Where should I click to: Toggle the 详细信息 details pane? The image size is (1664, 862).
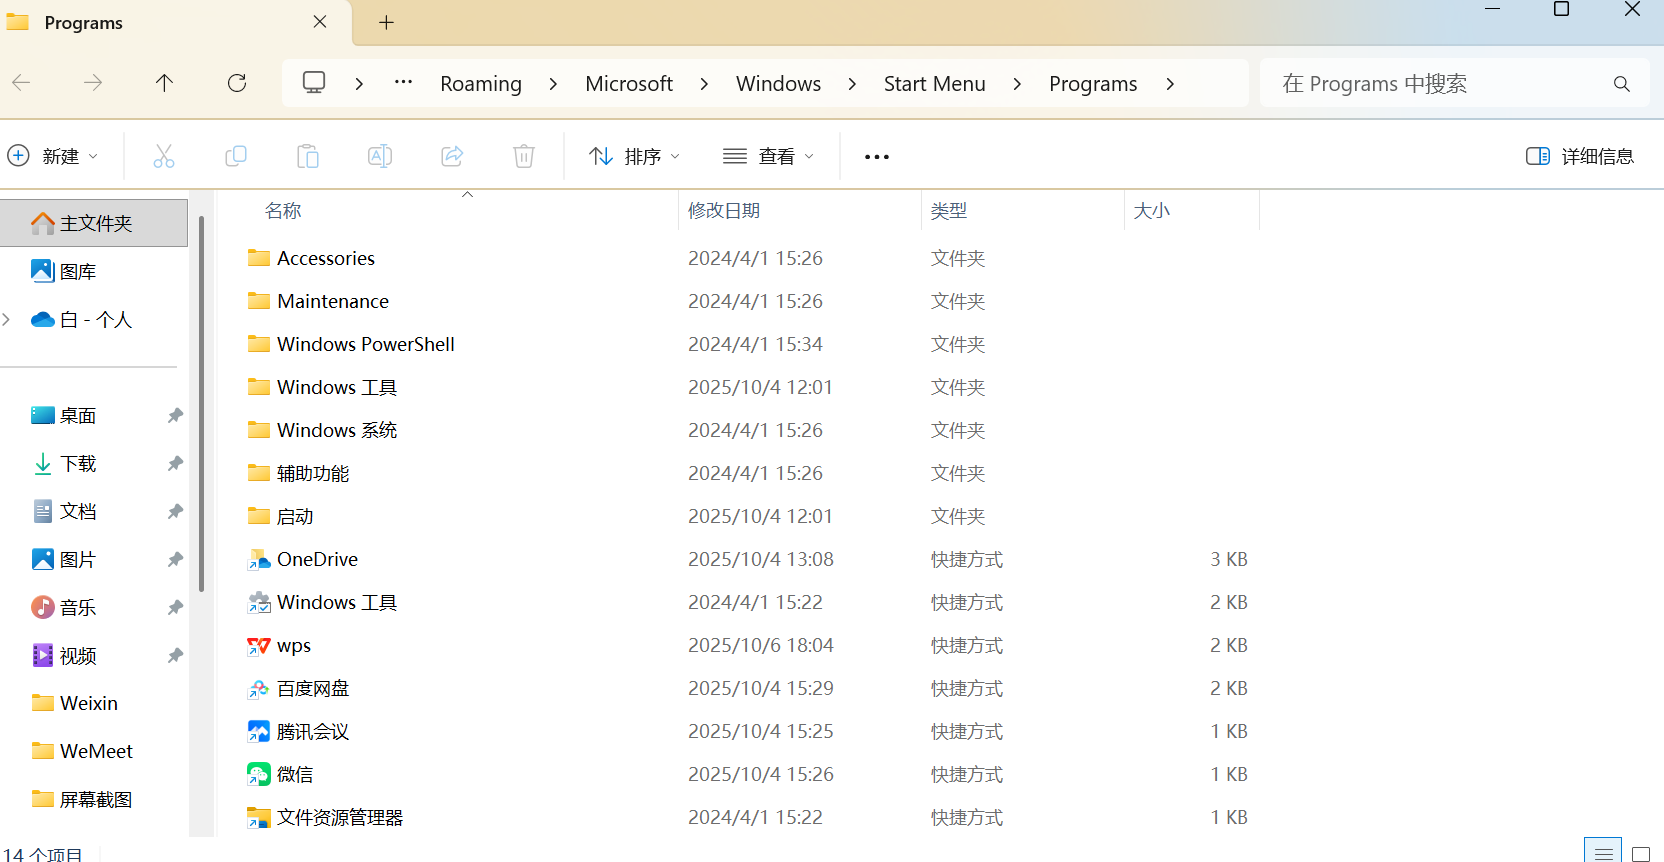1580,156
